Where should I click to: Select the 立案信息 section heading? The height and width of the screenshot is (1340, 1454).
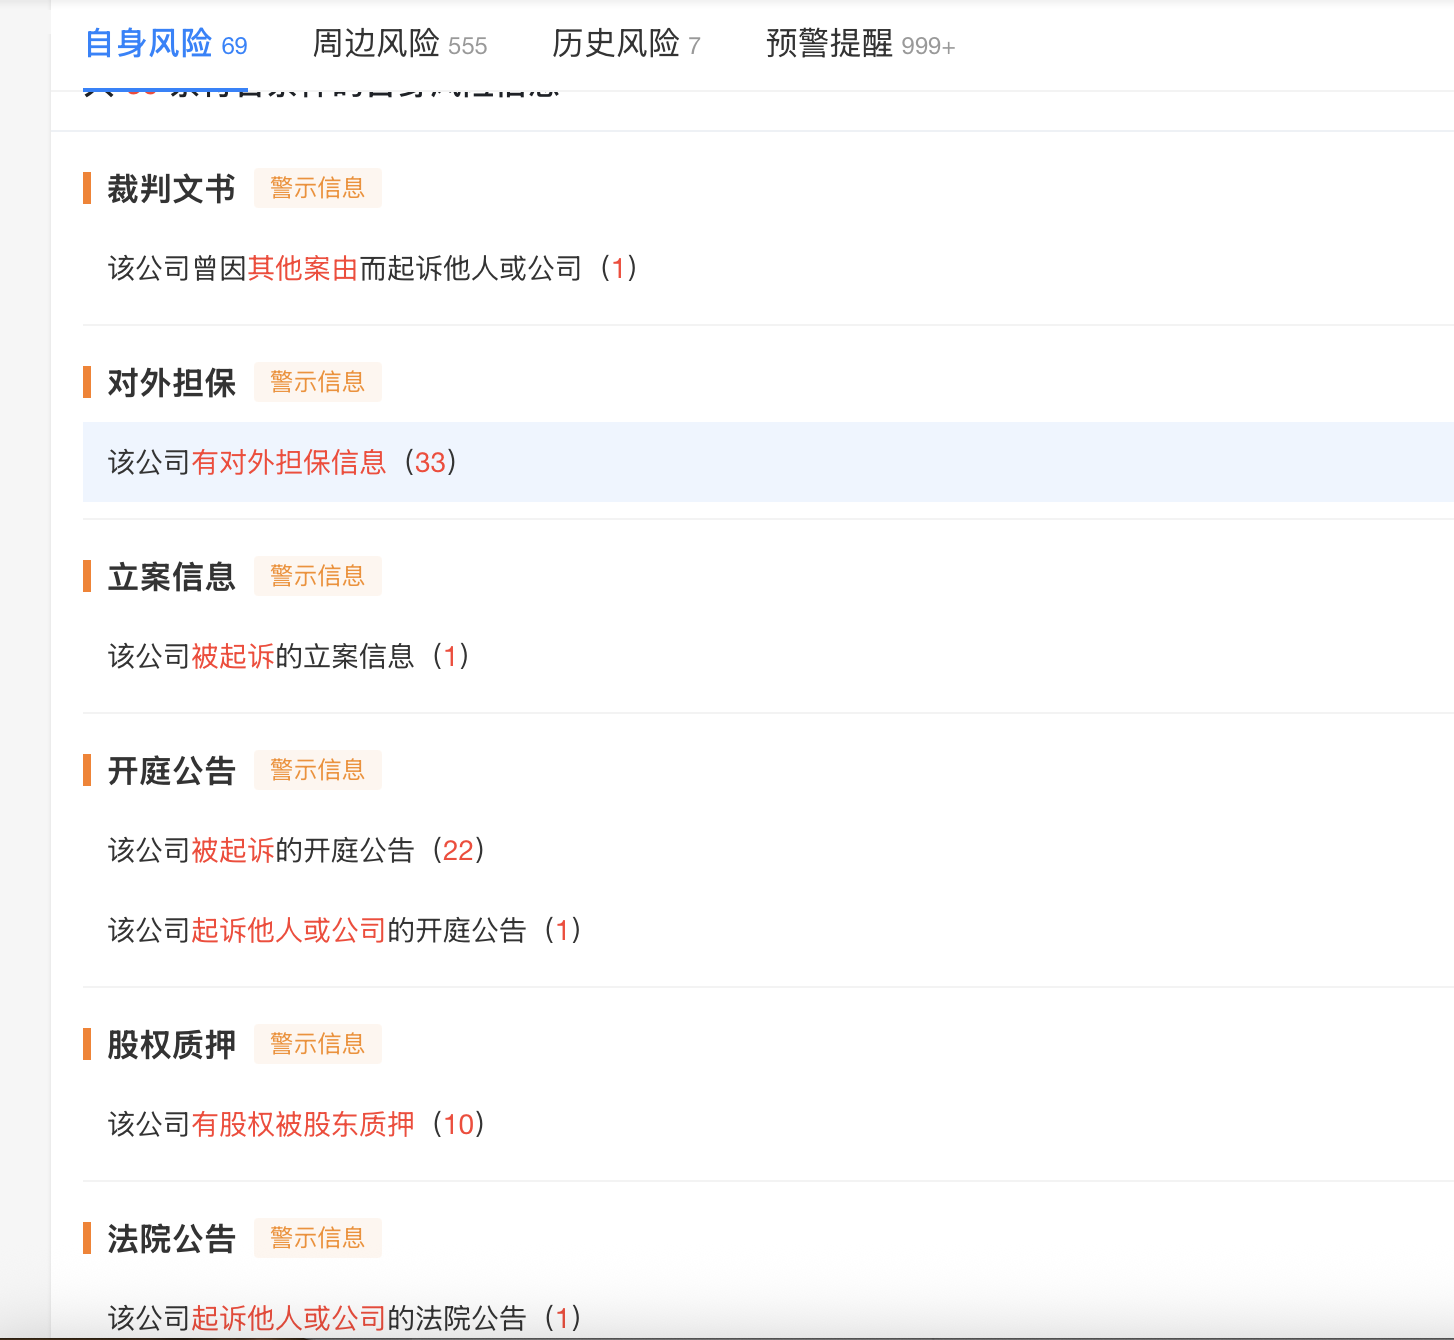point(171,576)
